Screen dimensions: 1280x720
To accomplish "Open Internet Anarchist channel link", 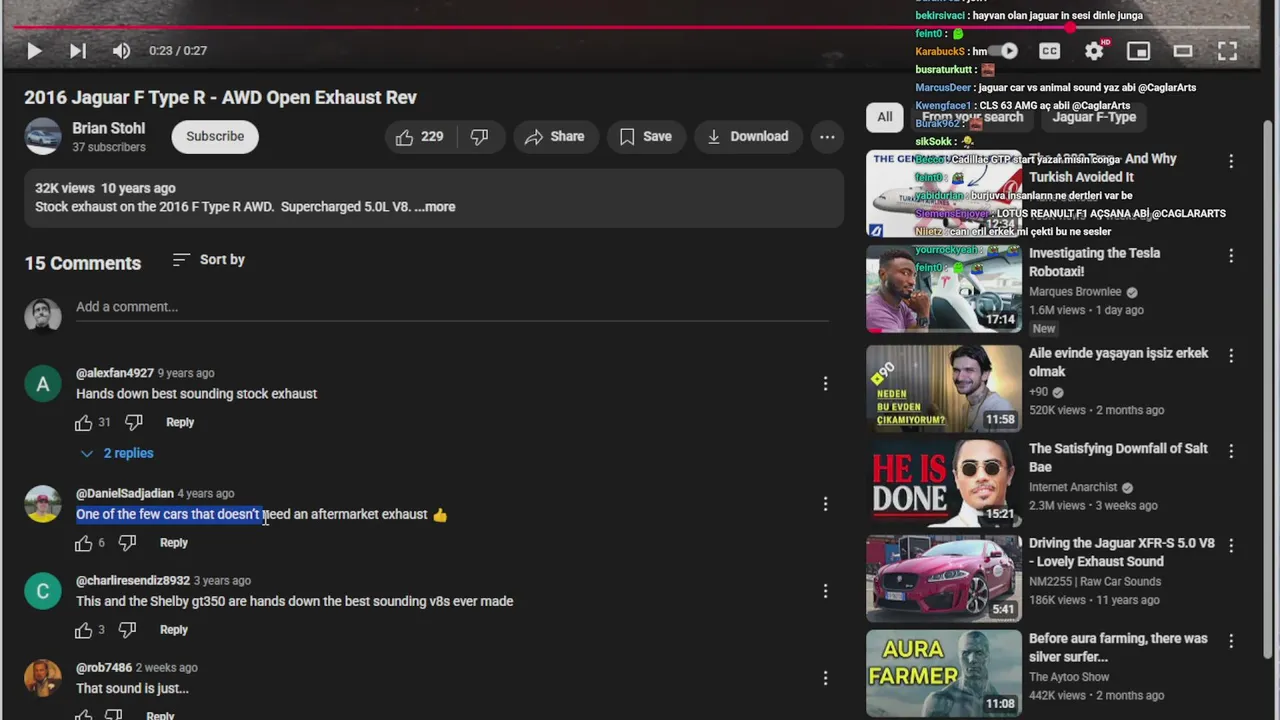I will [x=1073, y=487].
